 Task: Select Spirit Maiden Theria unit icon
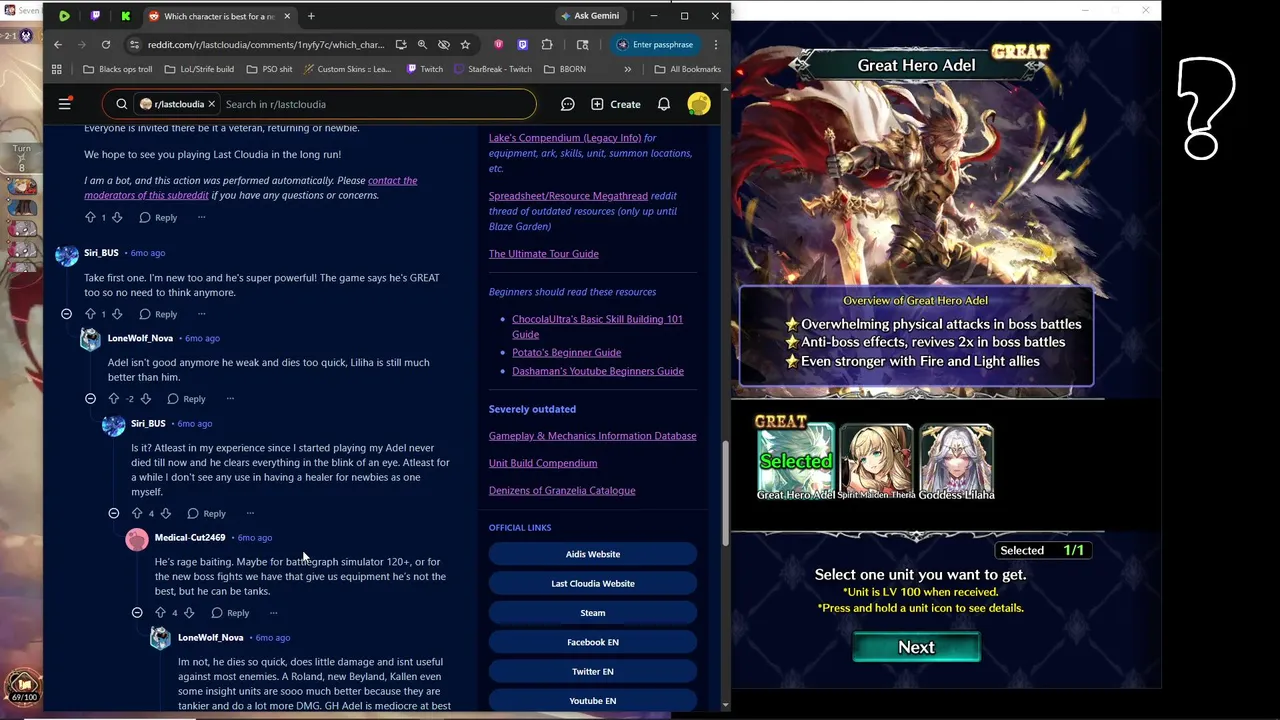point(876,460)
